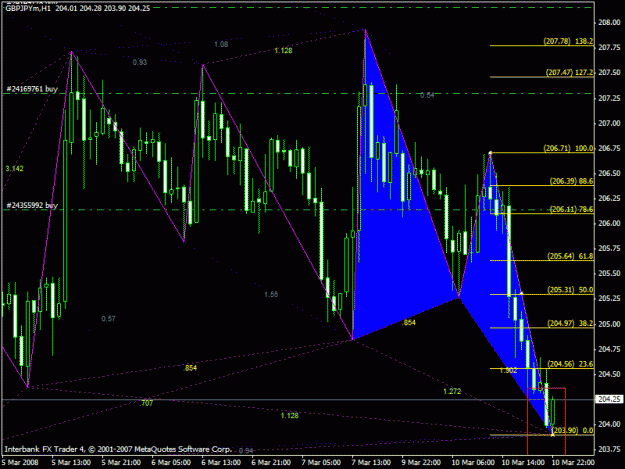Click the 10 Mar 14:00 time label
This screenshot has width=625, height=469.
523,462
